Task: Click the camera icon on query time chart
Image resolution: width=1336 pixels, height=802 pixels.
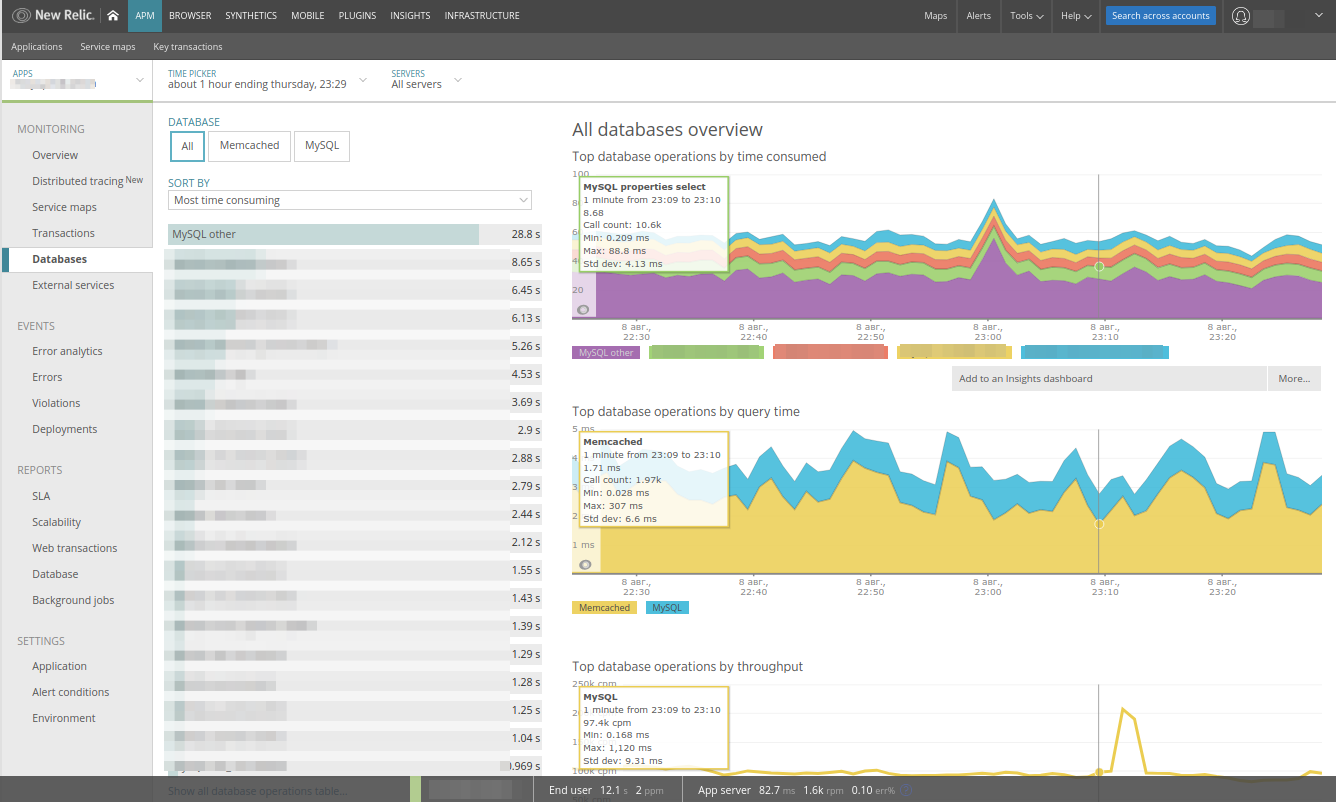Action: point(583,564)
